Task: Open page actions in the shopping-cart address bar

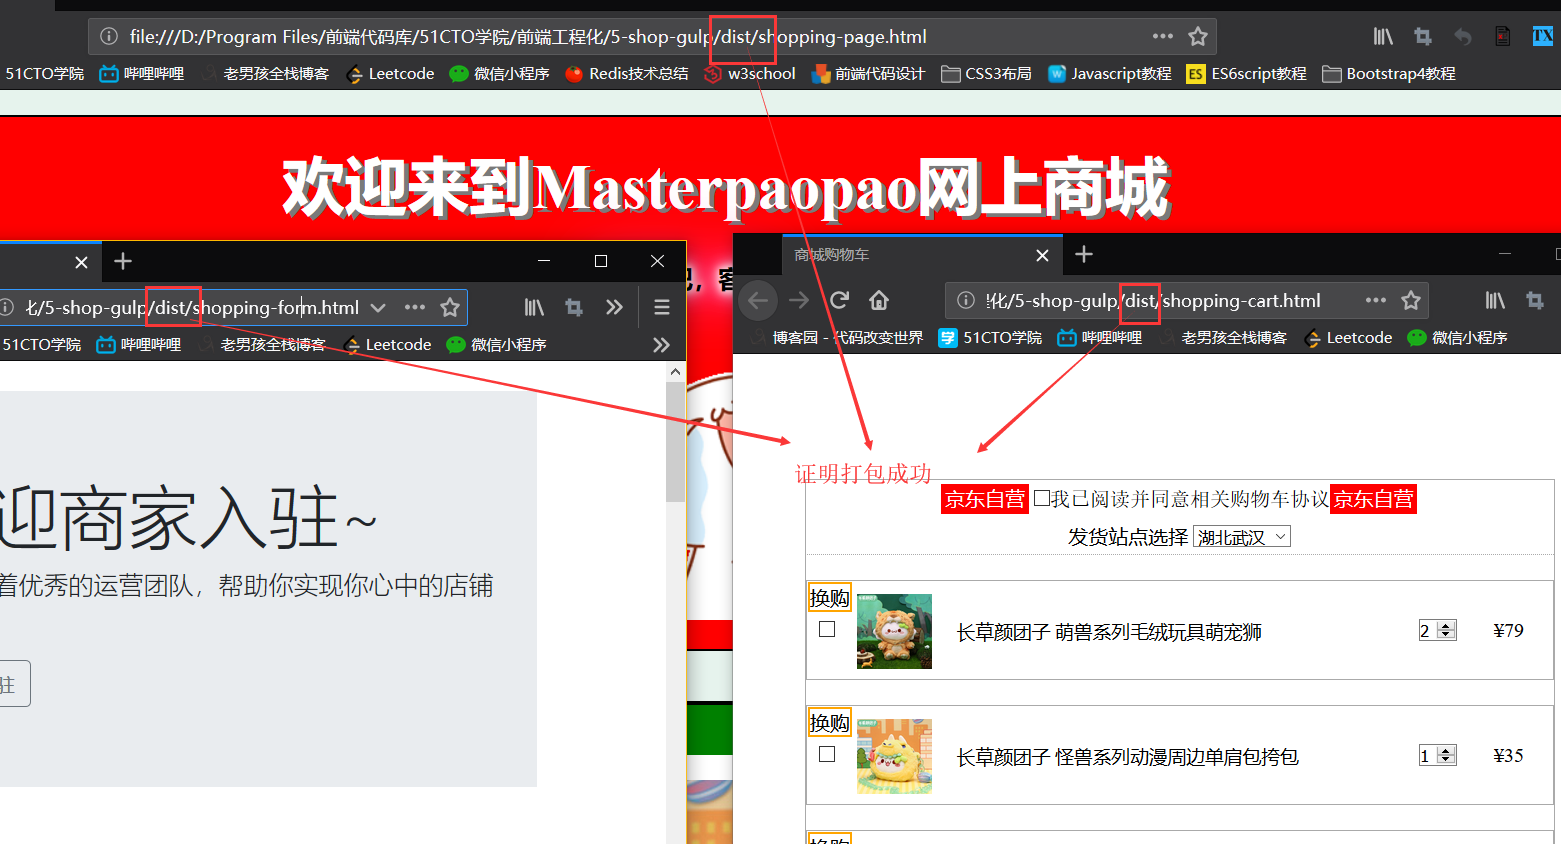Action: point(1376,300)
